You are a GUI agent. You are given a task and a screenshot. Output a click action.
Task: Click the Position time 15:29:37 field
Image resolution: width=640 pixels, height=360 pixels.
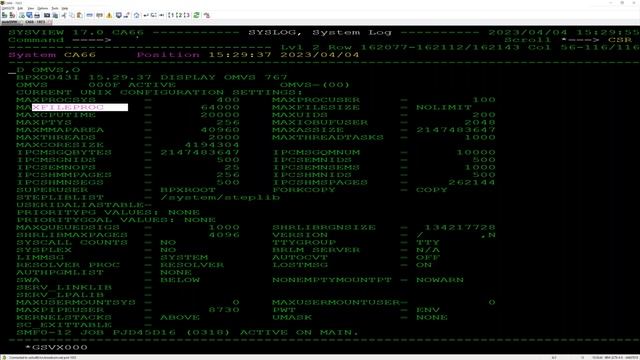click(240, 55)
